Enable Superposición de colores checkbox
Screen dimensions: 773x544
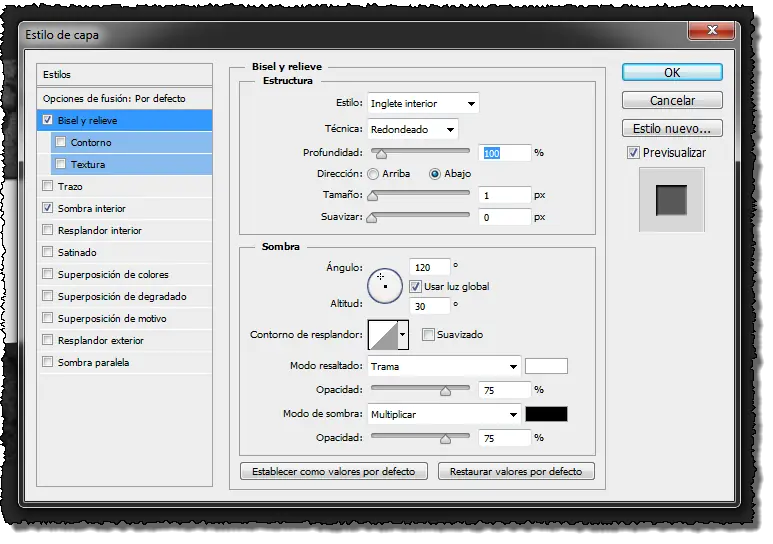coord(47,274)
